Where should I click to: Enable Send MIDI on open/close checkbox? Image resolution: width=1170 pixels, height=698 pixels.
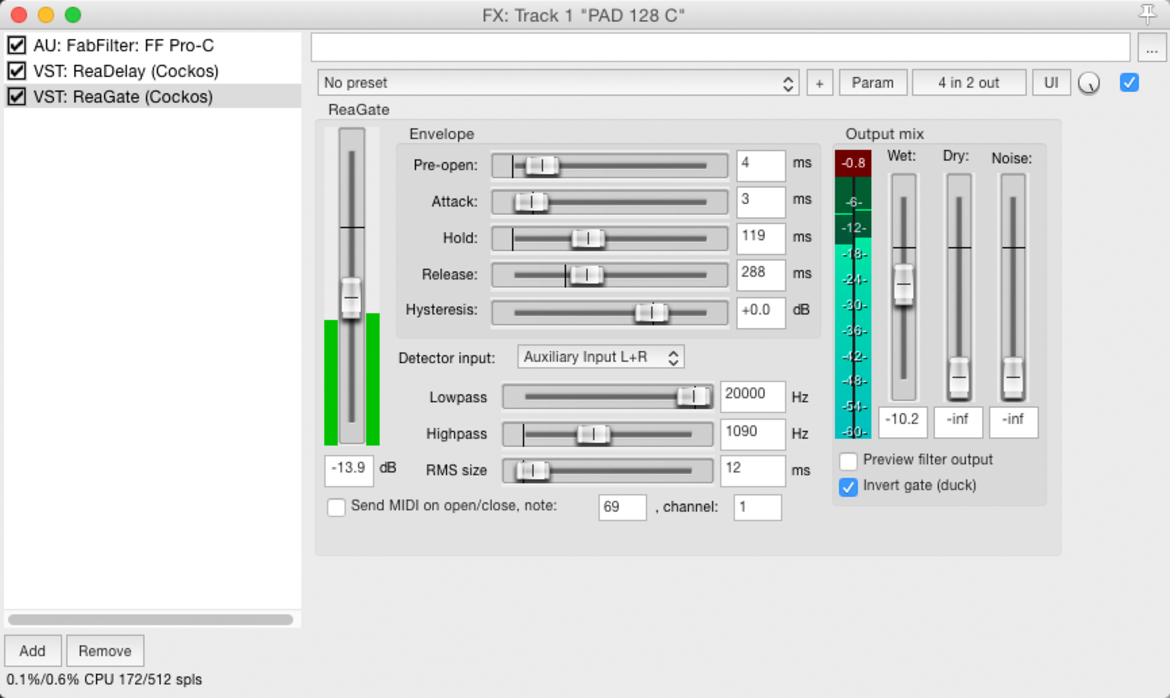[x=337, y=507]
